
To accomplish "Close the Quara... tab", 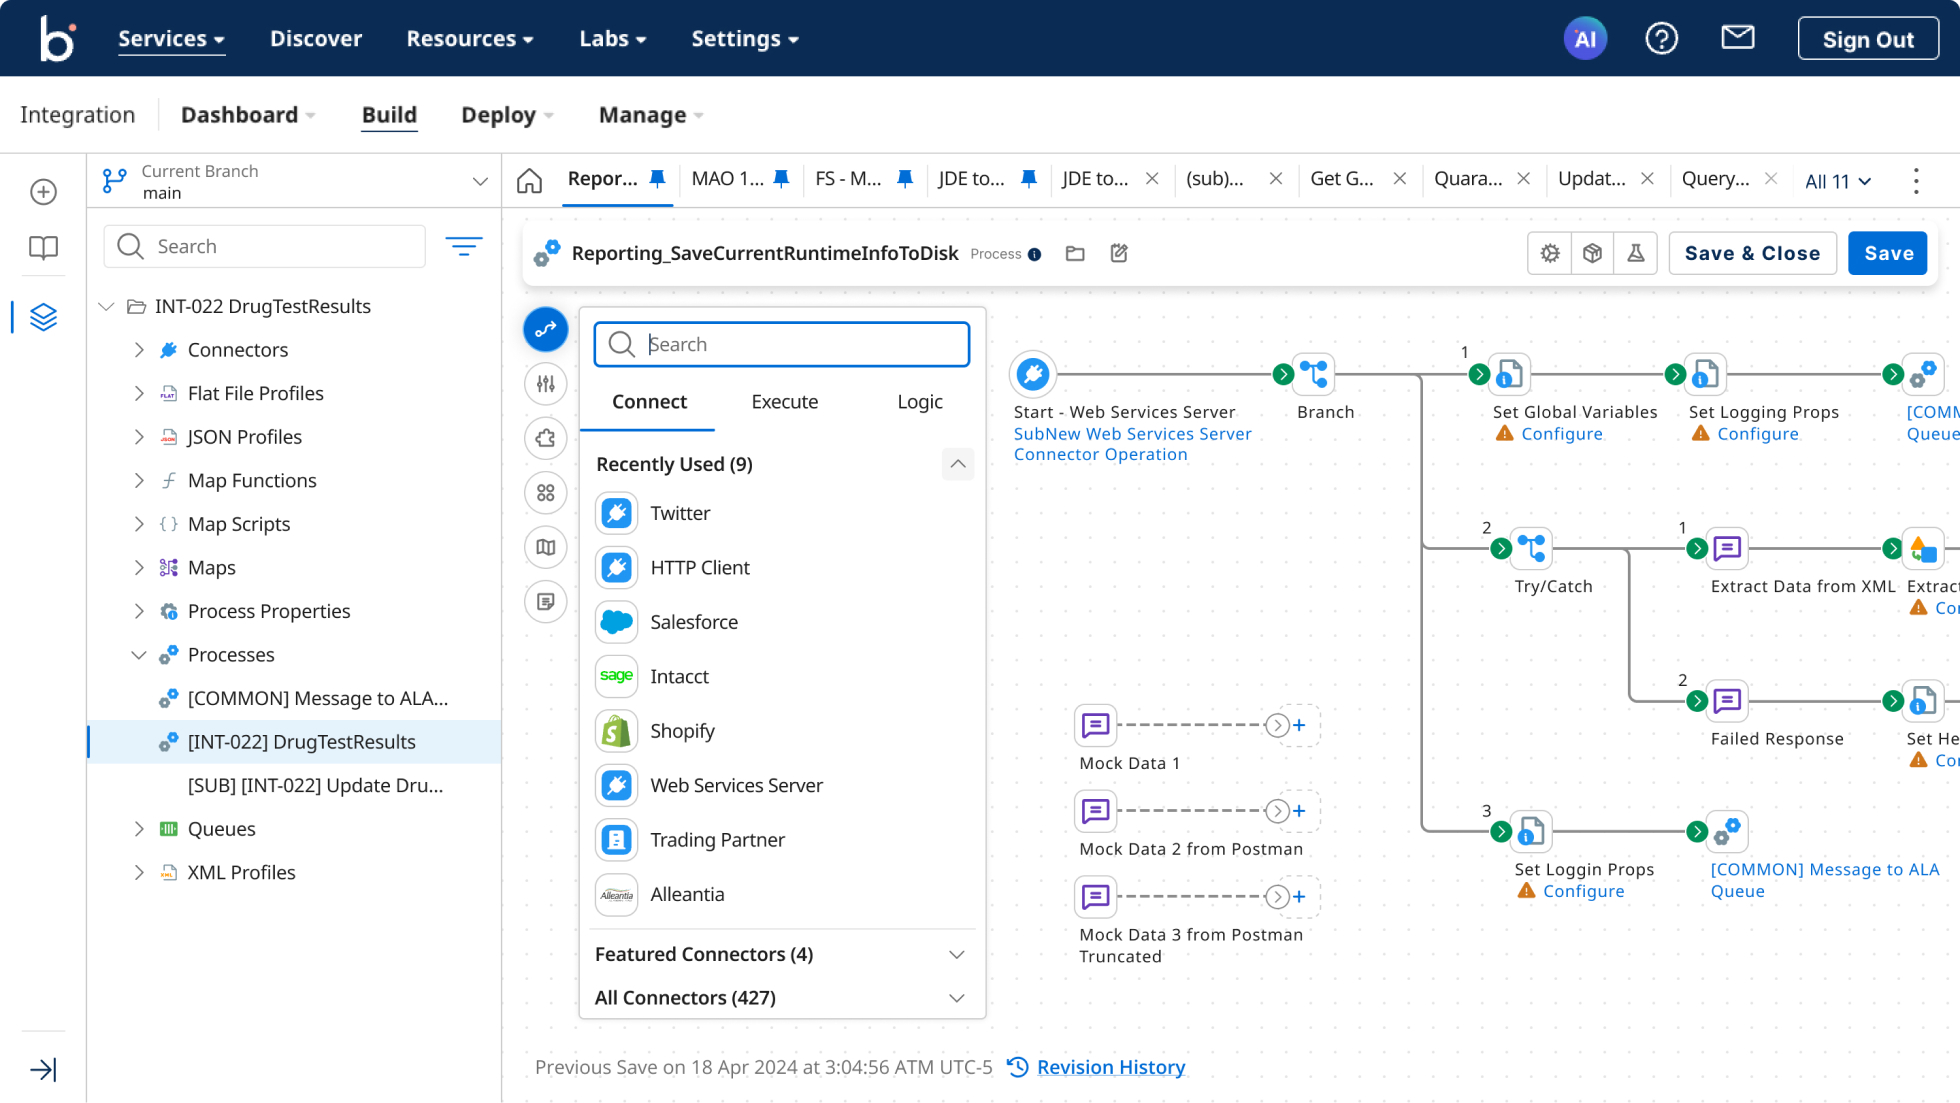I will (x=1523, y=179).
